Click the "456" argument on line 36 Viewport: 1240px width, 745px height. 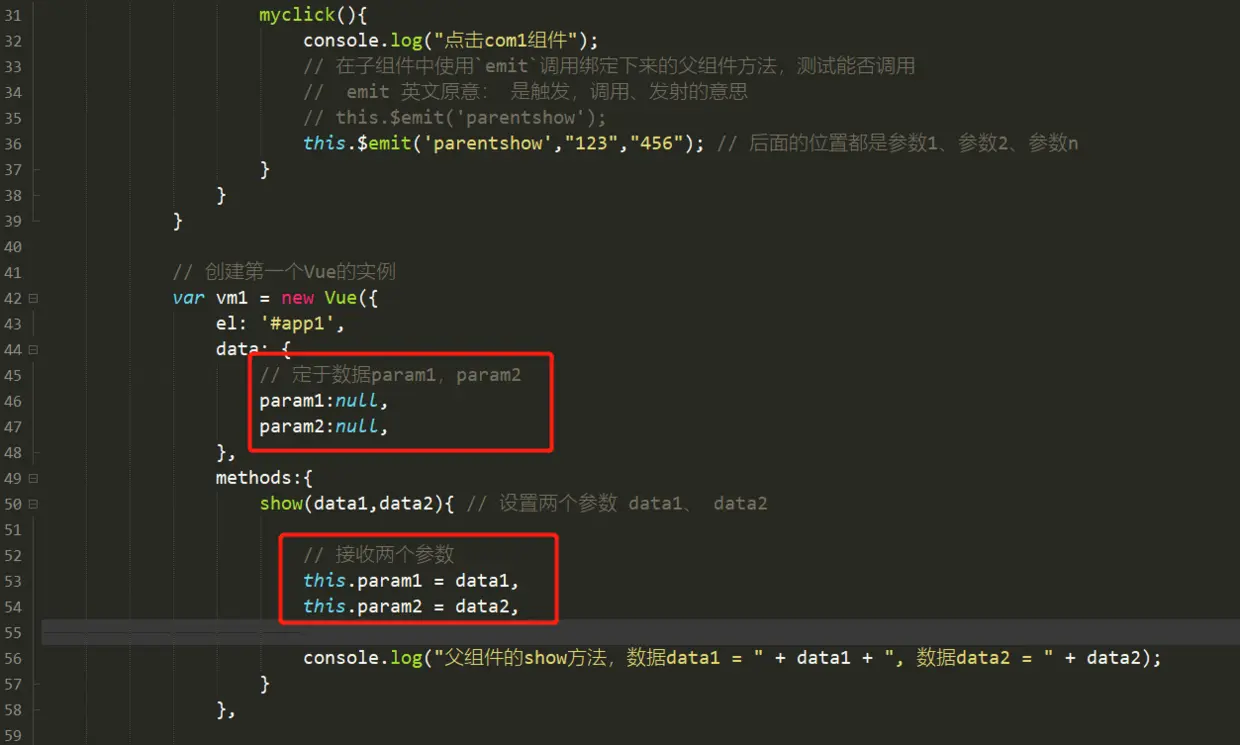pos(655,143)
